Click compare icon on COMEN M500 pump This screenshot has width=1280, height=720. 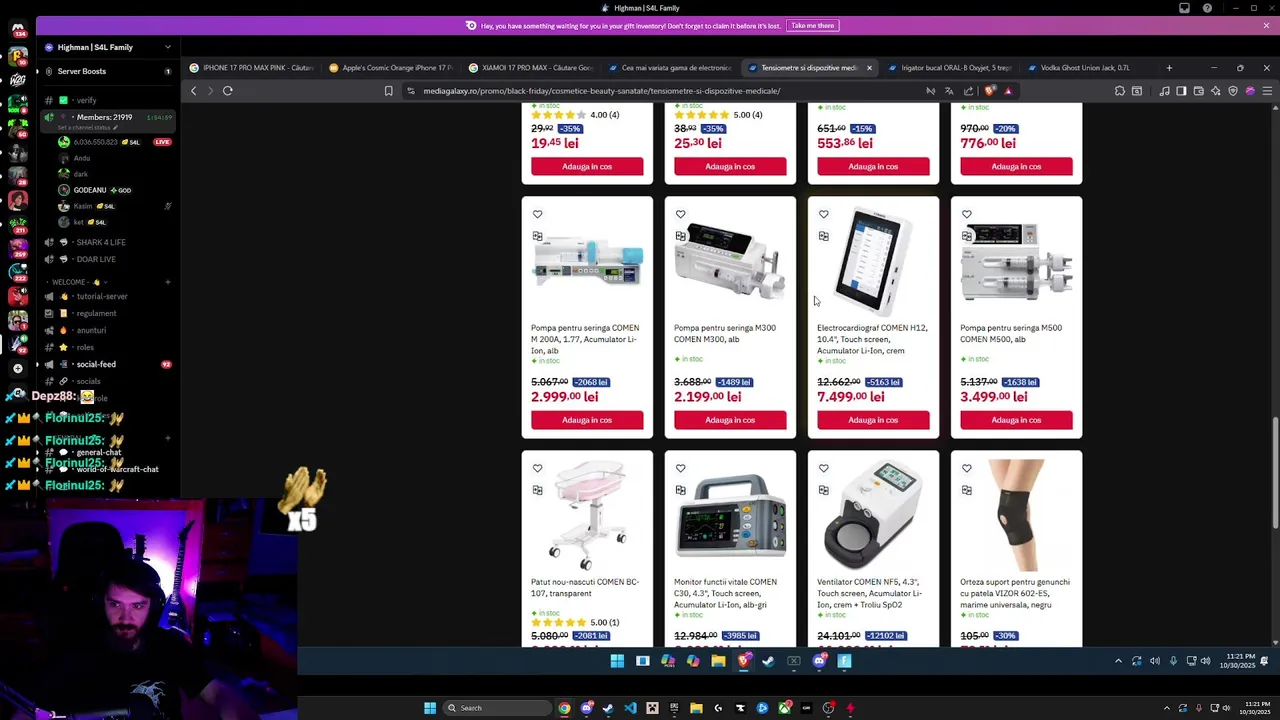(x=966, y=236)
